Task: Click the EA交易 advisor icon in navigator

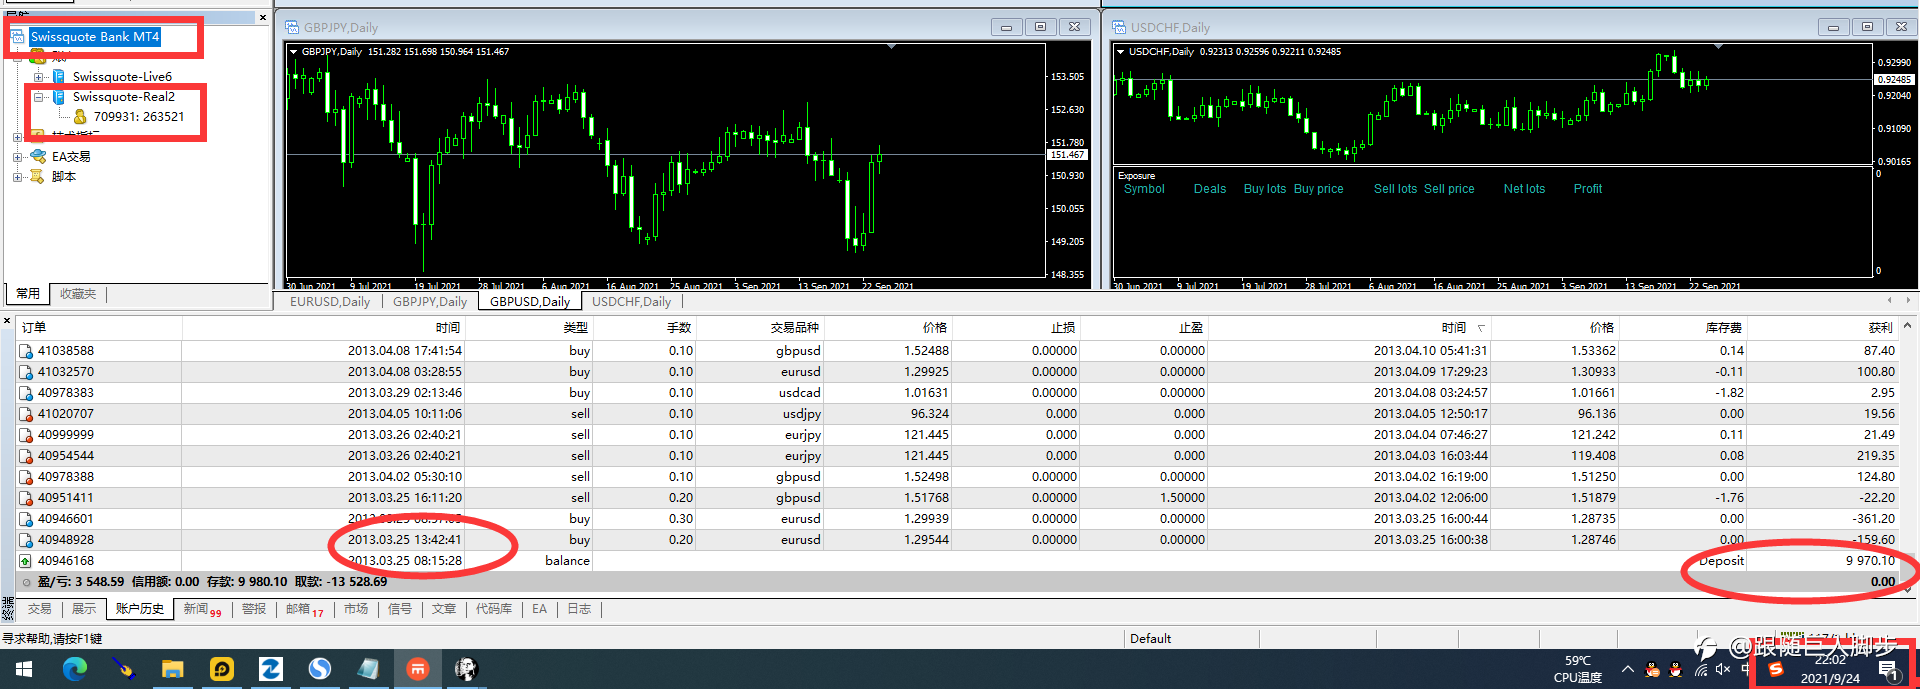Action: pyautogui.click(x=38, y=156)
